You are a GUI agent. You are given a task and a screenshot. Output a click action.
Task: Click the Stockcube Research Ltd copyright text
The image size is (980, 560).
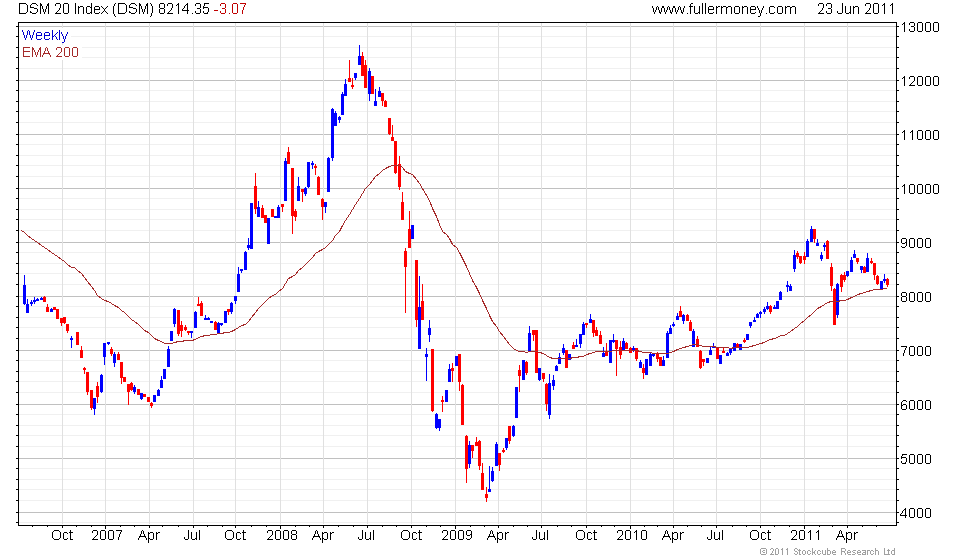828,552
